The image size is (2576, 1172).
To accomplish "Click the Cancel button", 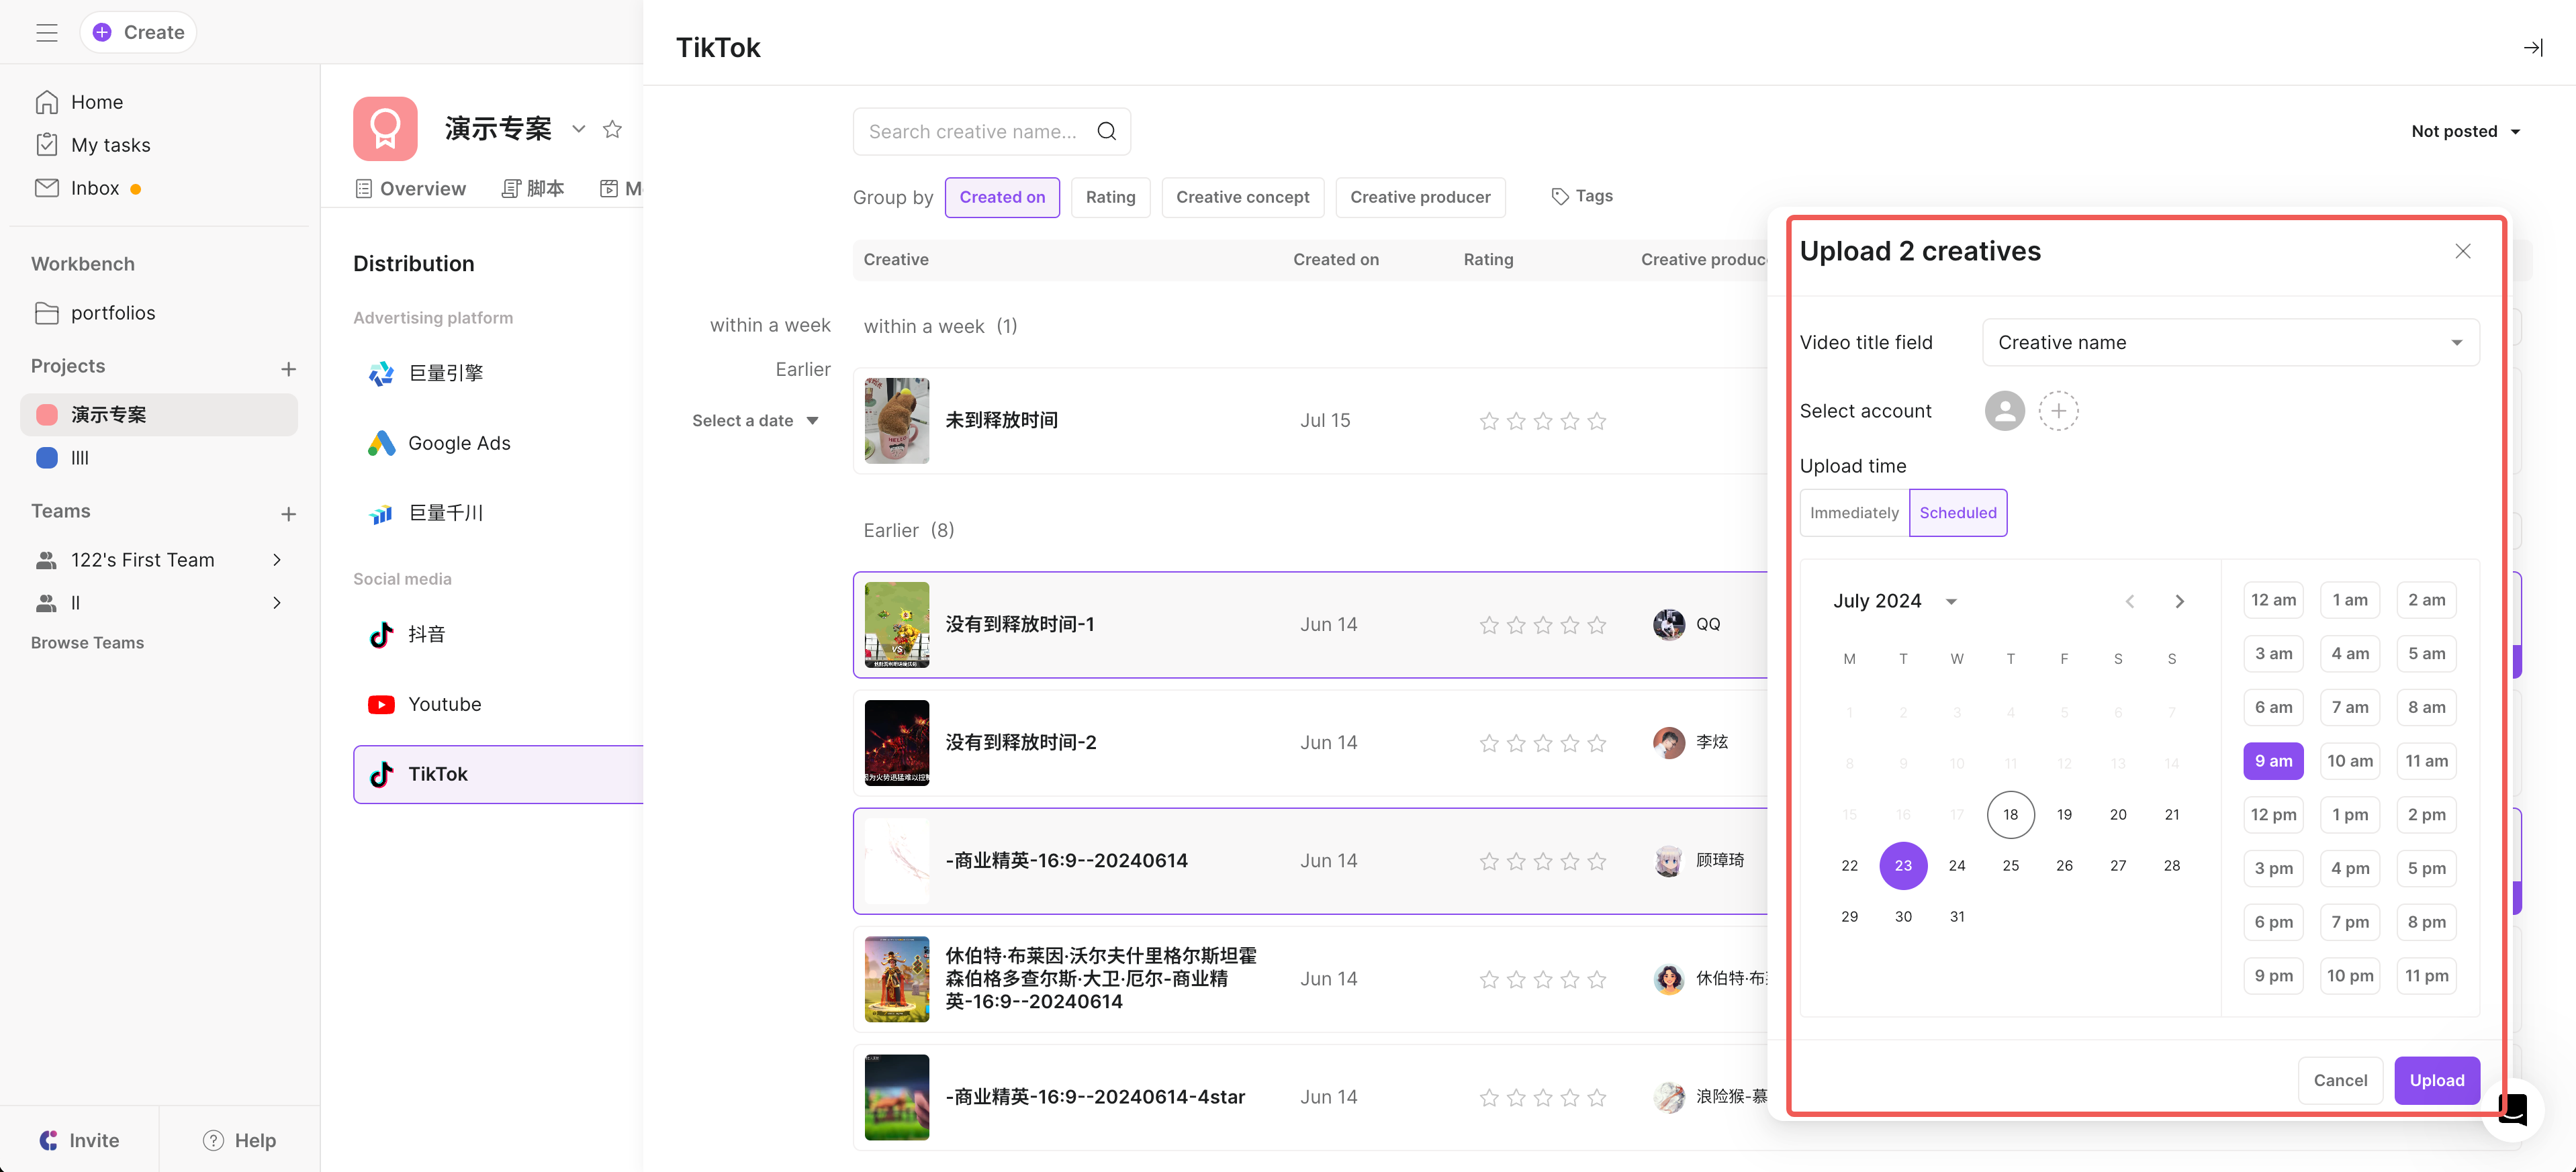I will click(2340, 1080).
